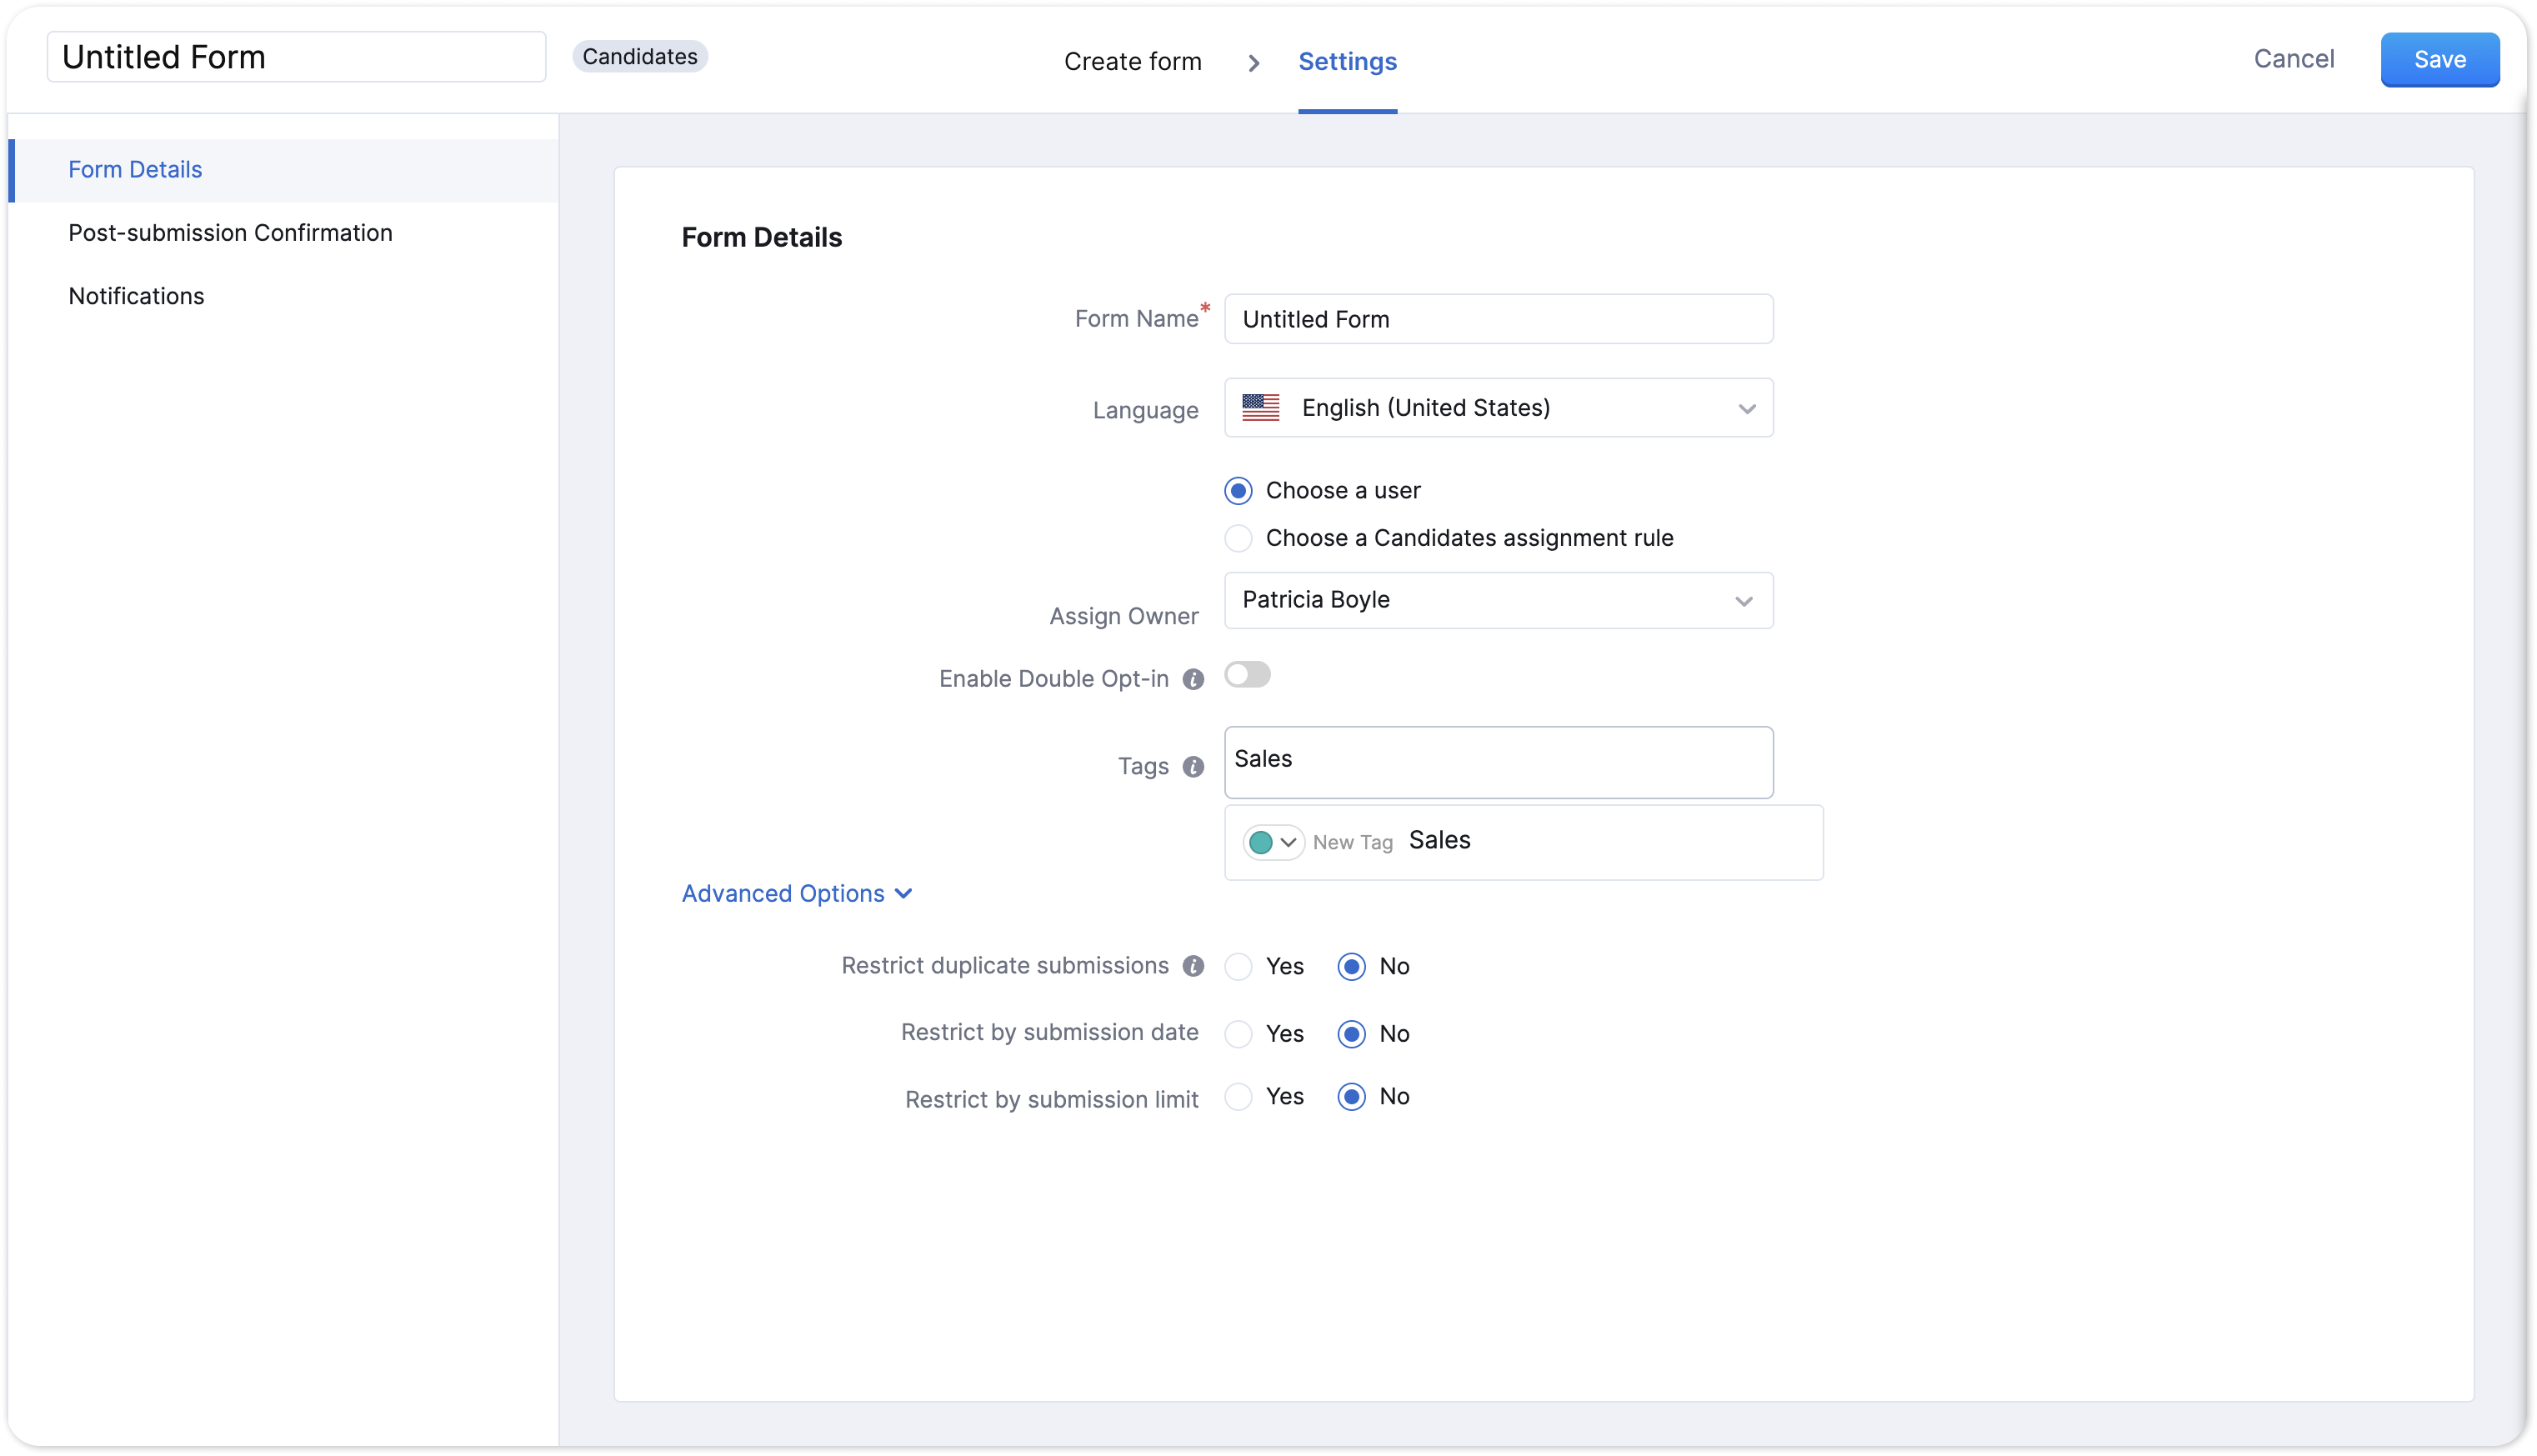Click info icon for Restrict duplicate submissions
Image resolution: width=2537 pixels, height=1456 pixels.
[1193, 966]
